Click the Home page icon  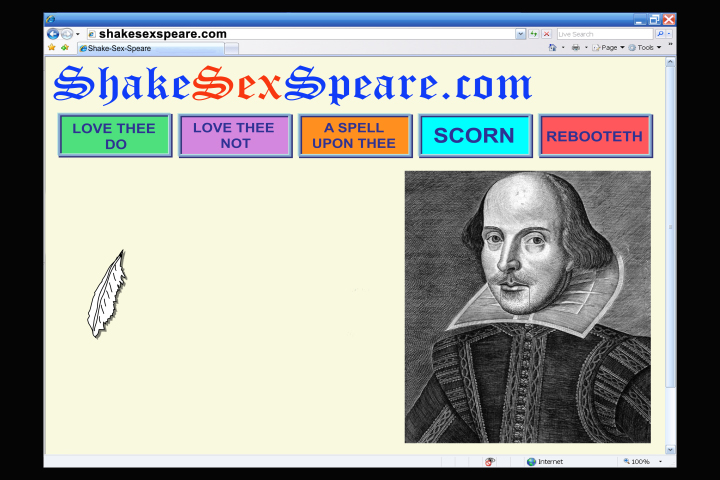(x=552, y=47)
